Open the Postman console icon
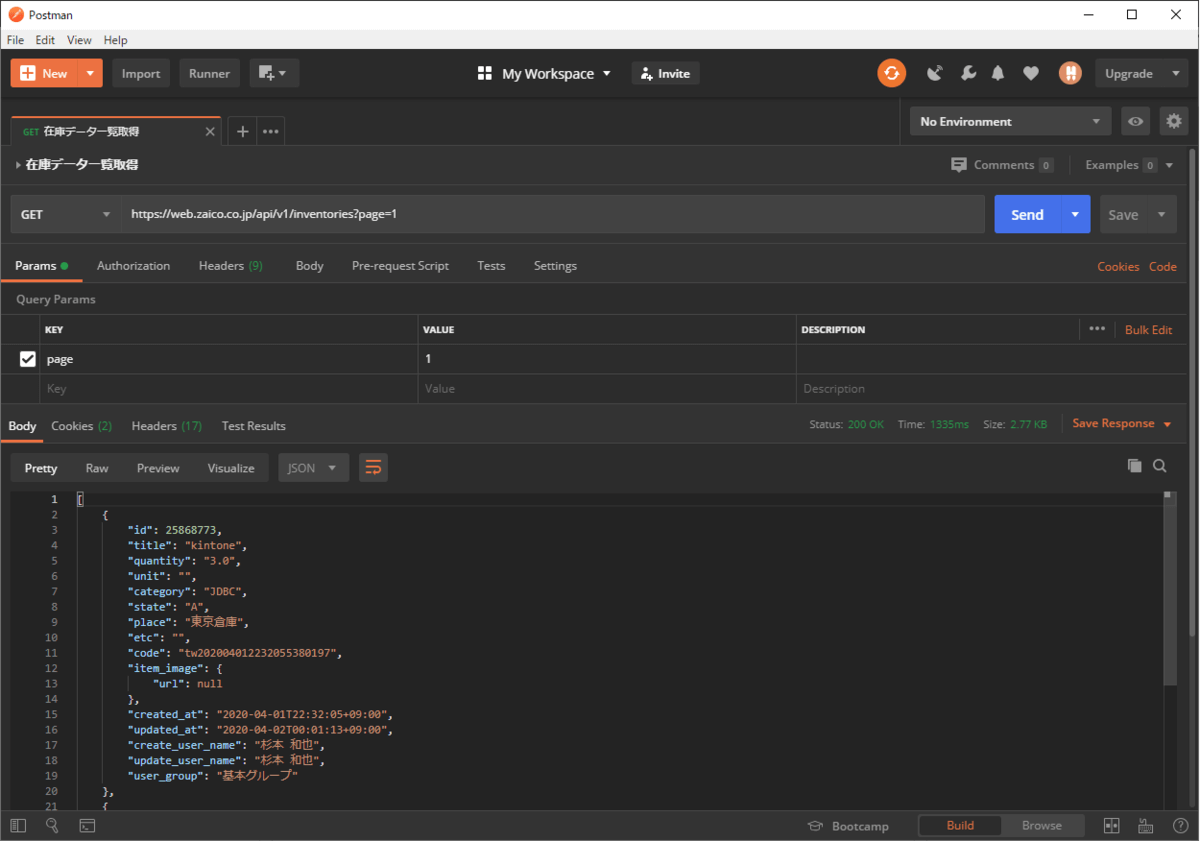 coord(87,826)
